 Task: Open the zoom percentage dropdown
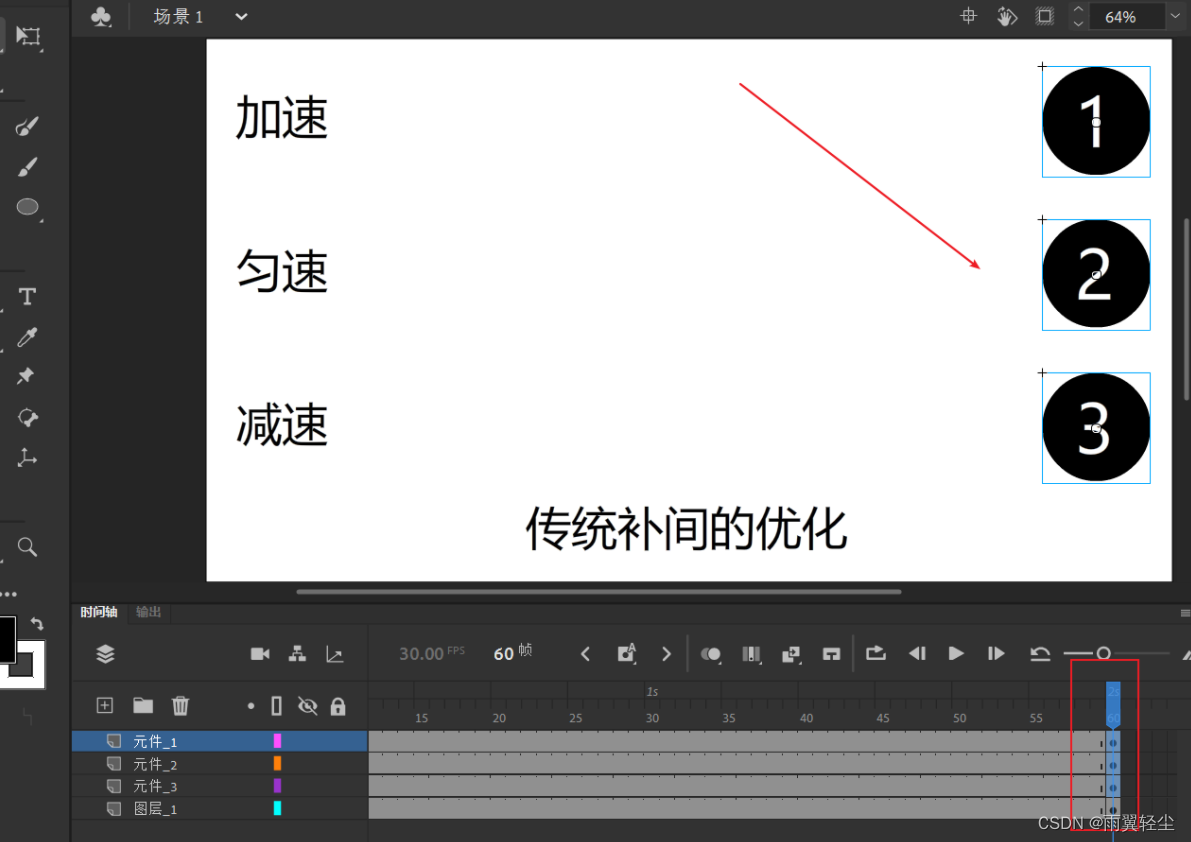[x=1175, y=16]
